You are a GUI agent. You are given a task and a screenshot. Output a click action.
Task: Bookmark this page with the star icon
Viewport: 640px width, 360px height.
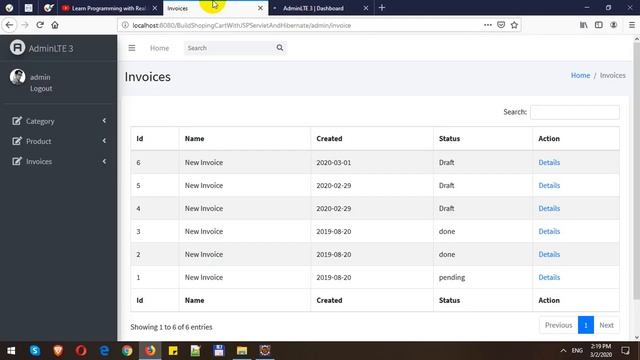click(x=514, y=25)
